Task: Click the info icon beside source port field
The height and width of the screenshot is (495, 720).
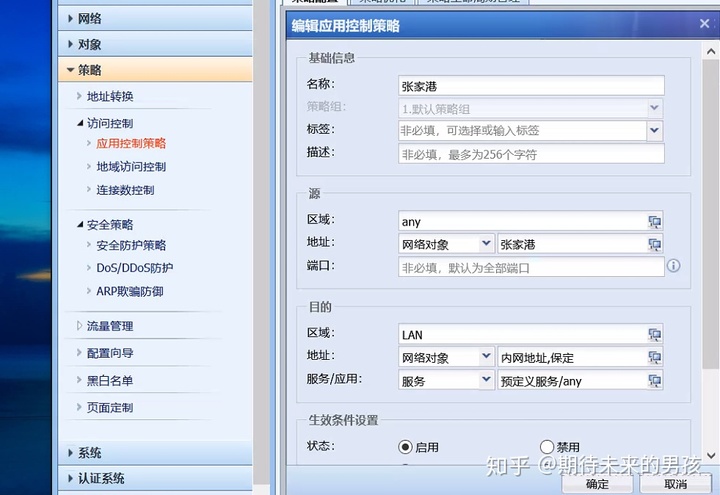Action: pyautogui.click(x=673, y=266)
